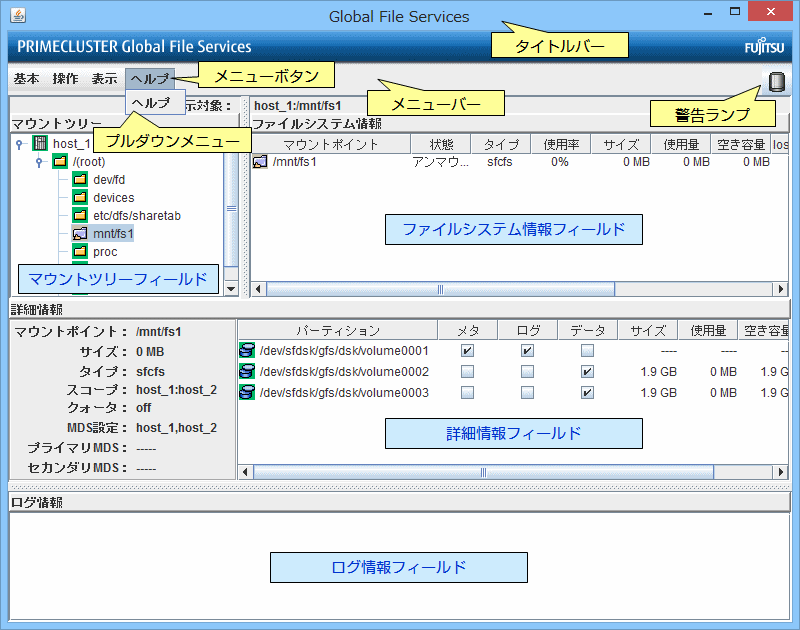Click the データ column header in detail table
This screenshot has width=800, height=630.
coord(587,331)
